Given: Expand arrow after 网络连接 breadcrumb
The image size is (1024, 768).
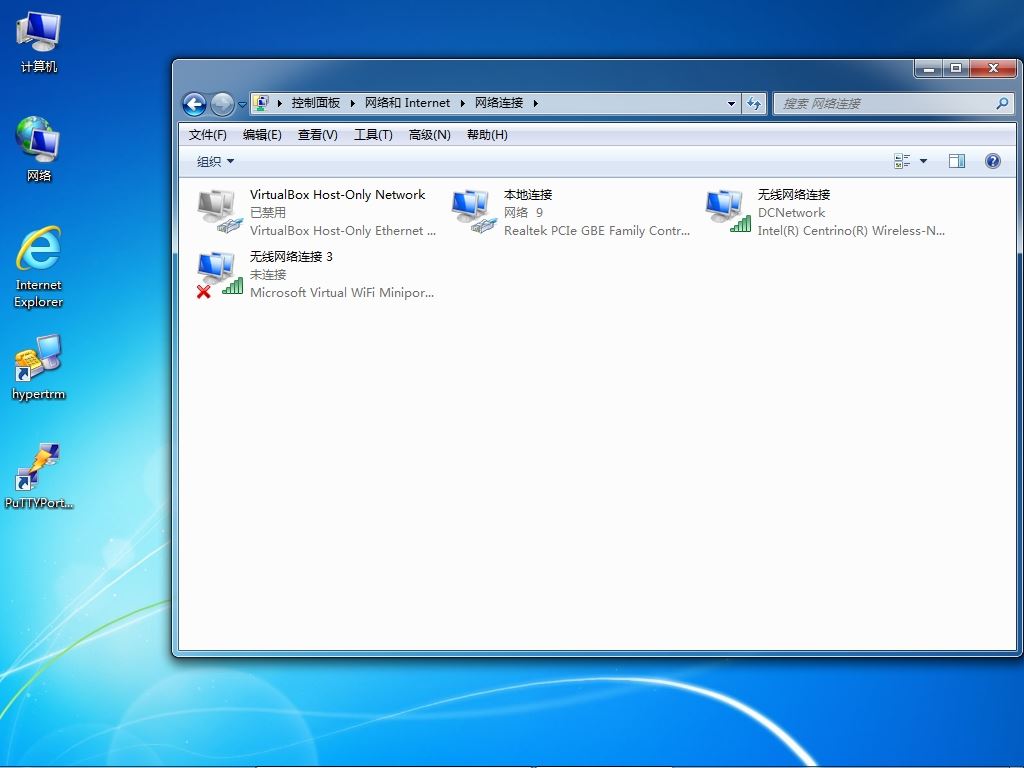Looking at the screenshot, I should [x=536, y=103].
